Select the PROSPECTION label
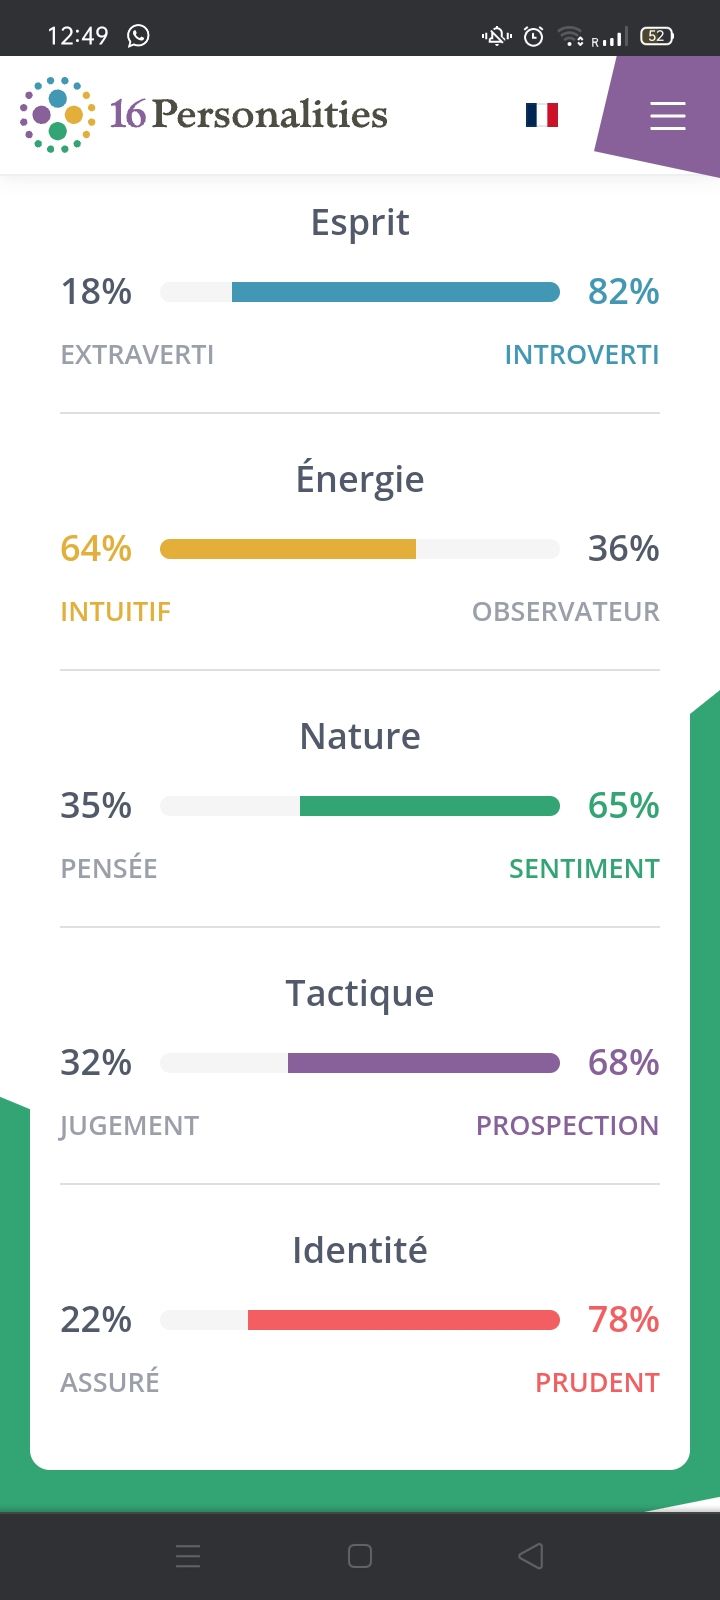This screenshot has width=720, height=1600. pyautogui.click(x=567, y=1126)
